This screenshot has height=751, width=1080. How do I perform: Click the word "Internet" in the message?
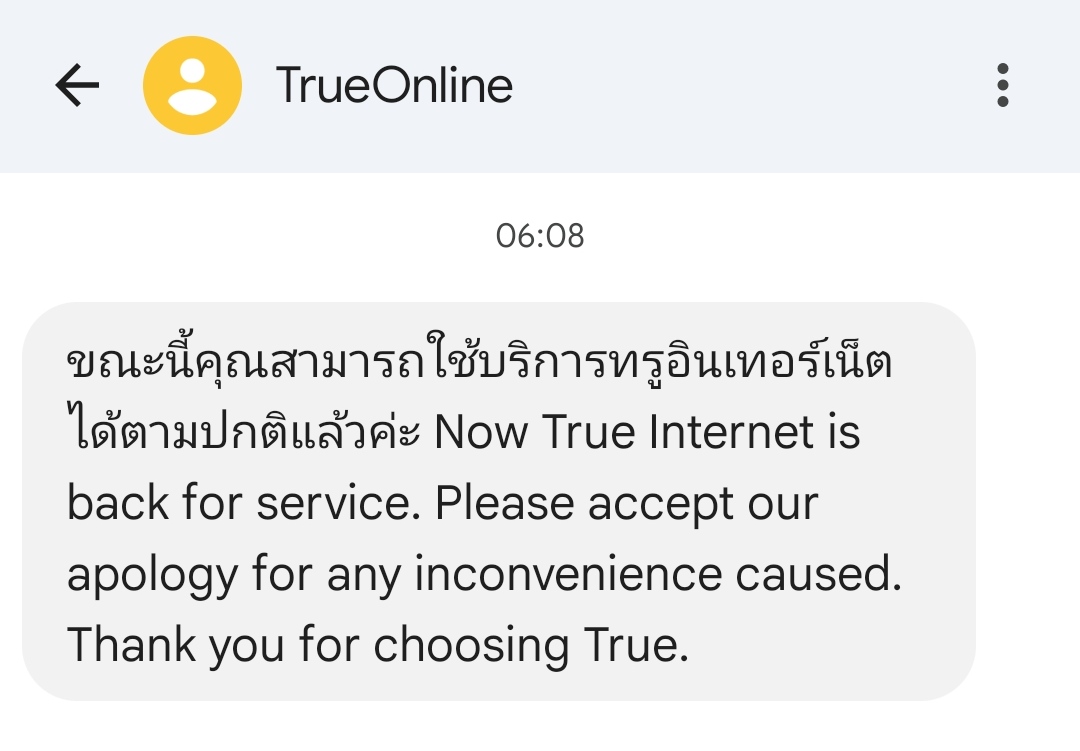(x=731, y=433)
